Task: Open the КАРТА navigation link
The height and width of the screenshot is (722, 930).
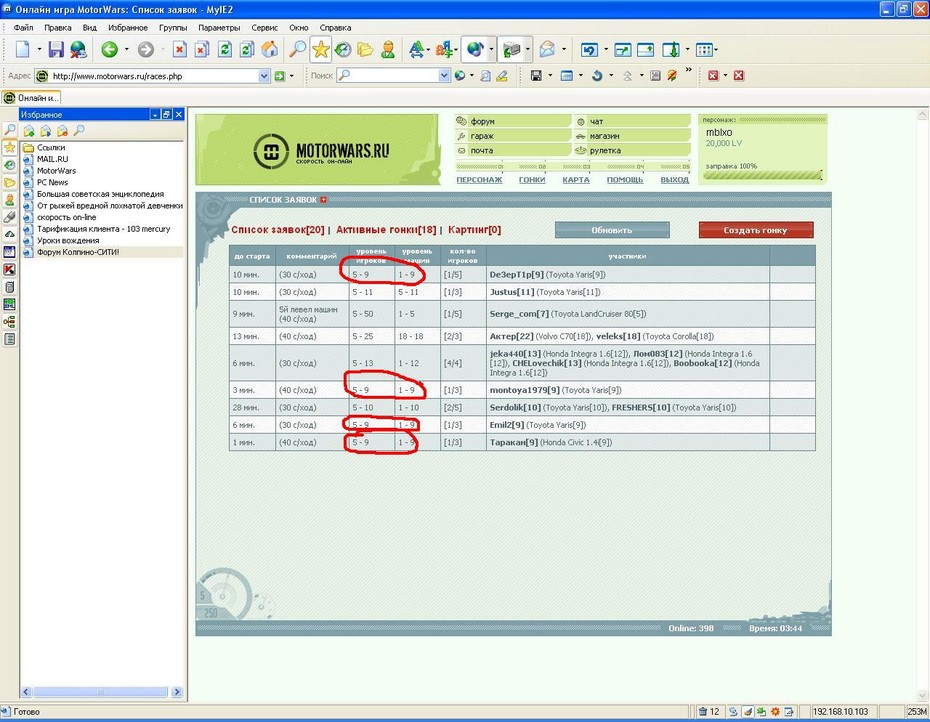Action: pos(576,180)
